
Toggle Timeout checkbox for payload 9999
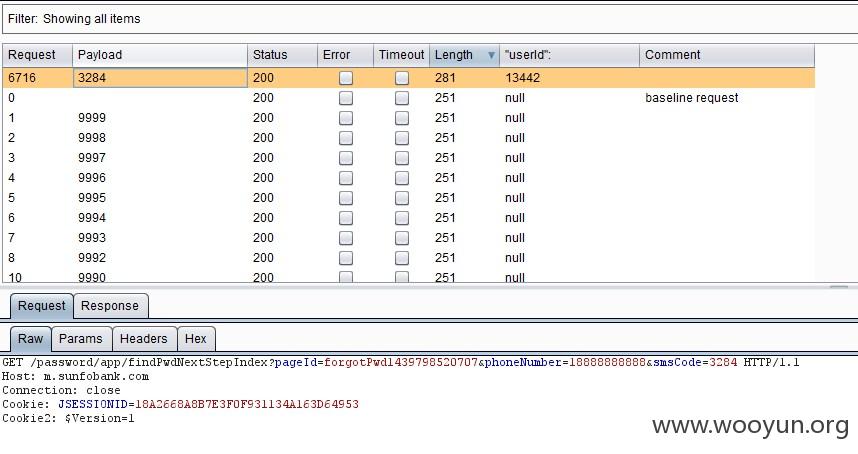(x=402, y=118)
